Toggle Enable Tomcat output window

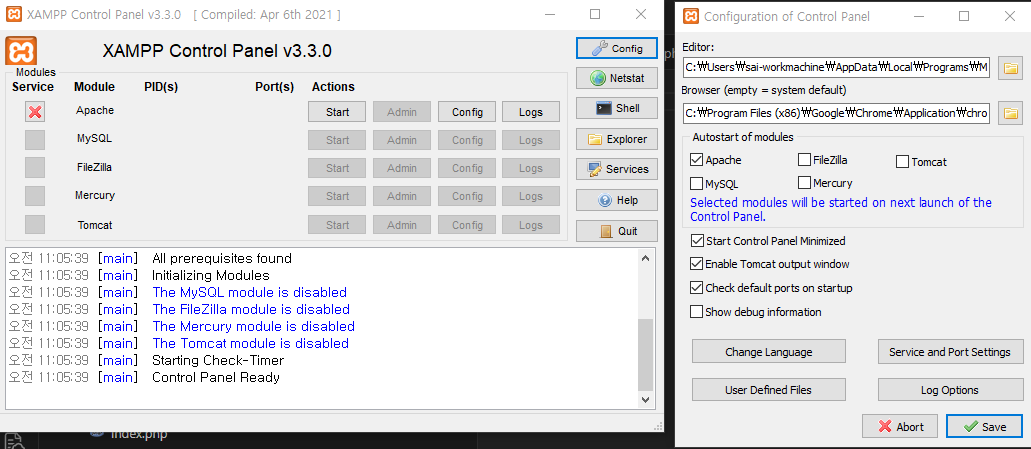coord(696,264)
